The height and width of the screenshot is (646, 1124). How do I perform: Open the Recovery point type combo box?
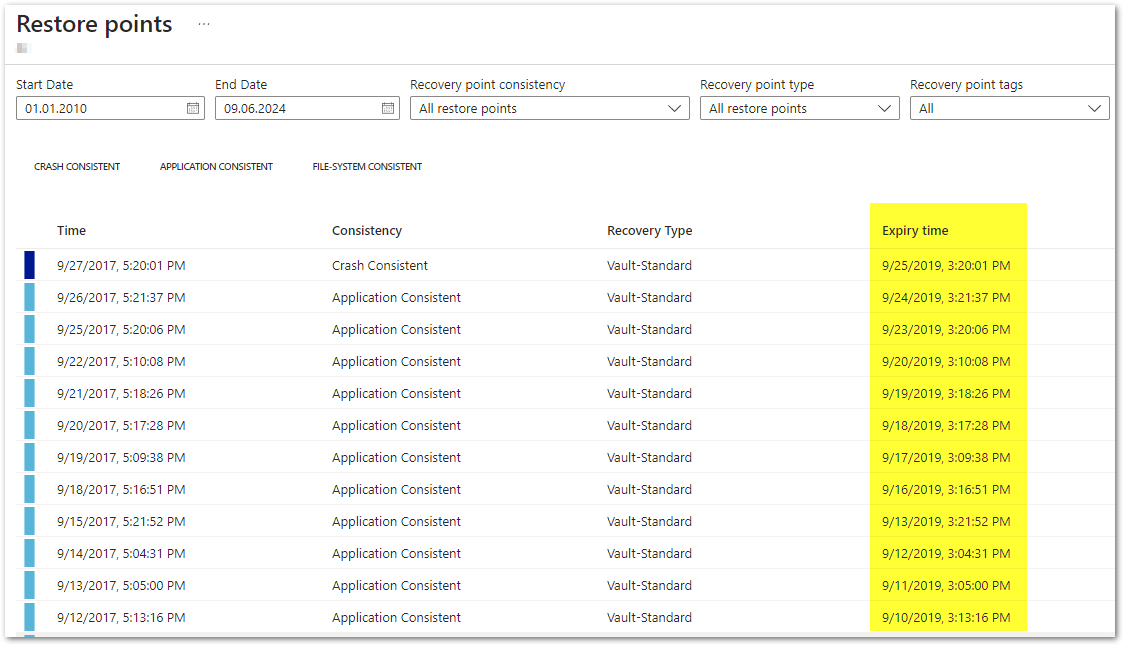pos(799,108)
